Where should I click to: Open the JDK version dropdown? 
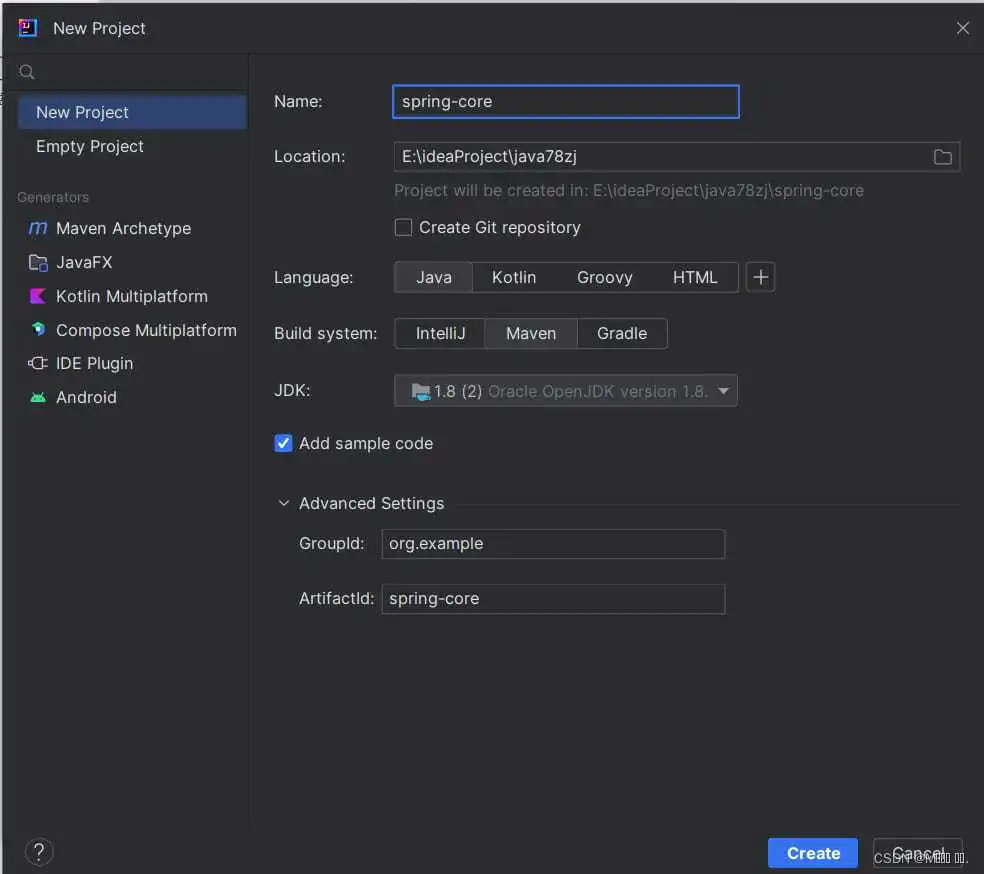[566, 391]
